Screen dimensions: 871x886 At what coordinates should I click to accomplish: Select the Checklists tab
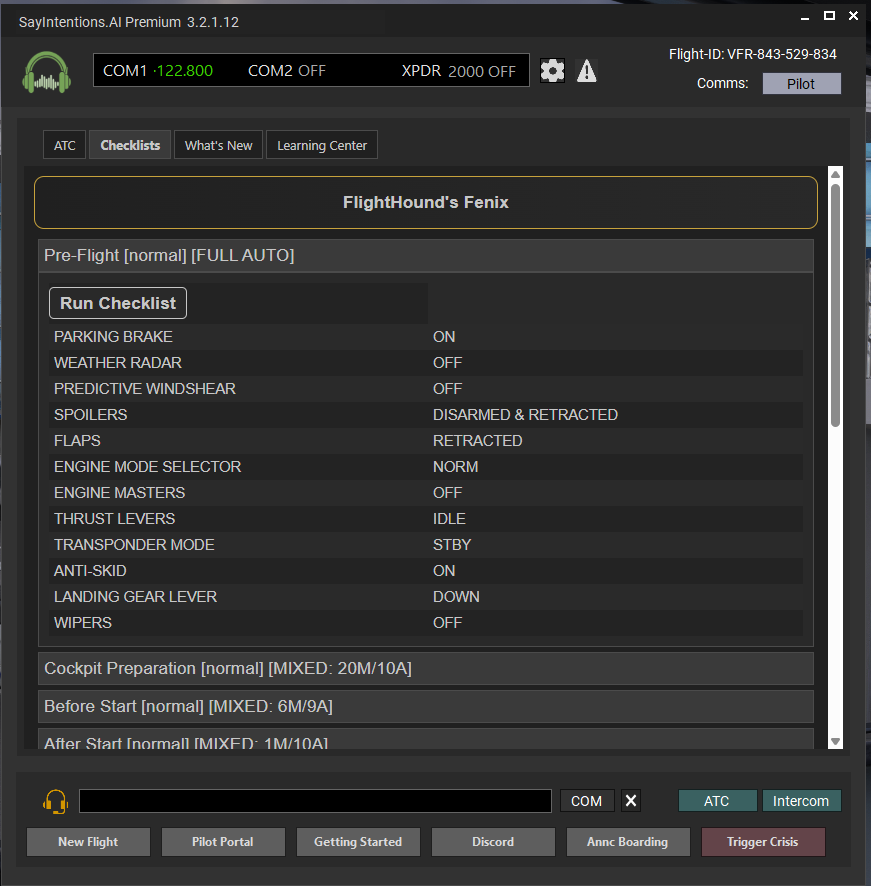pos(130,145)
